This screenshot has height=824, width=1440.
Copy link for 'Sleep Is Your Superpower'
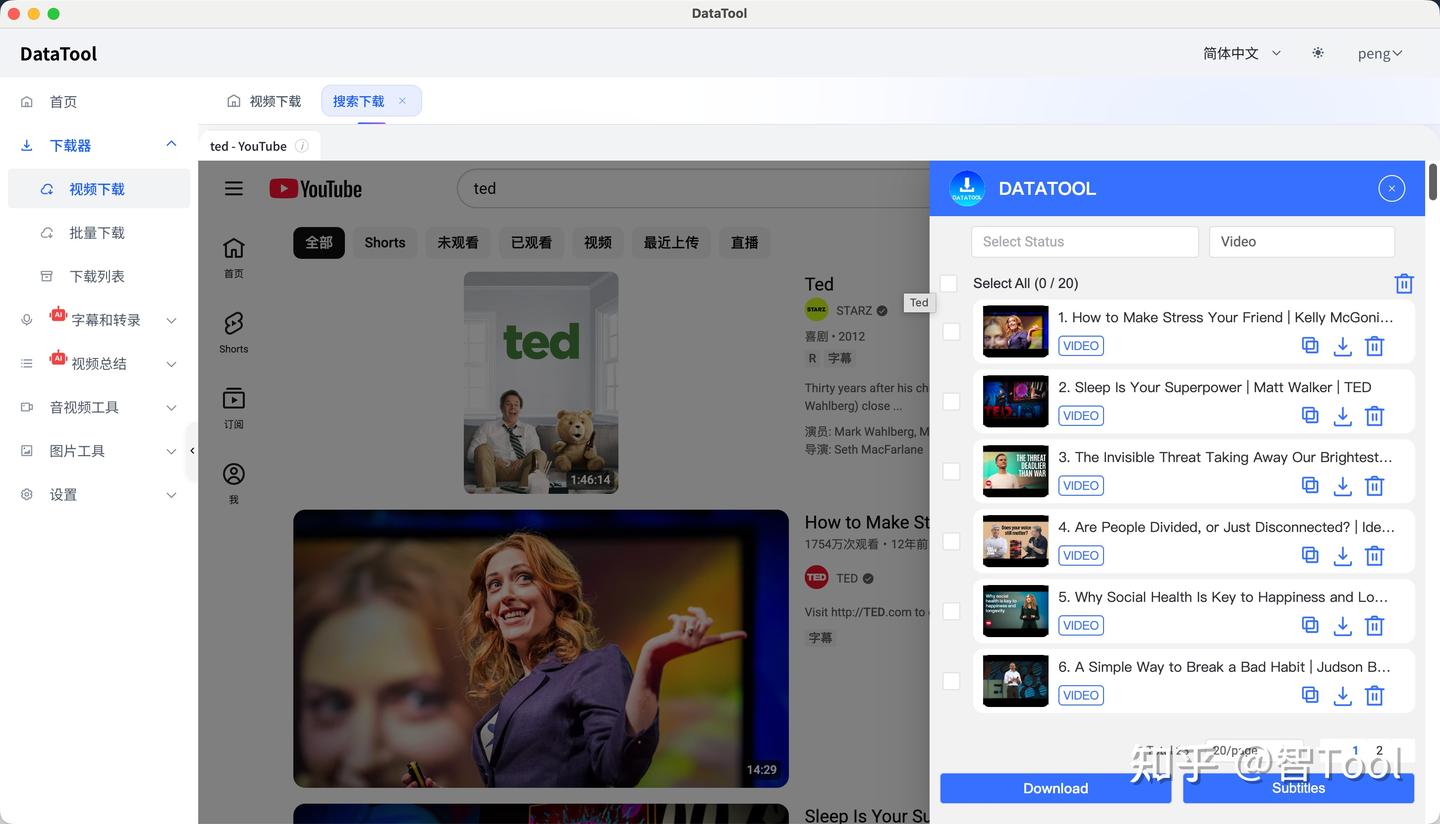(1310, 416)
